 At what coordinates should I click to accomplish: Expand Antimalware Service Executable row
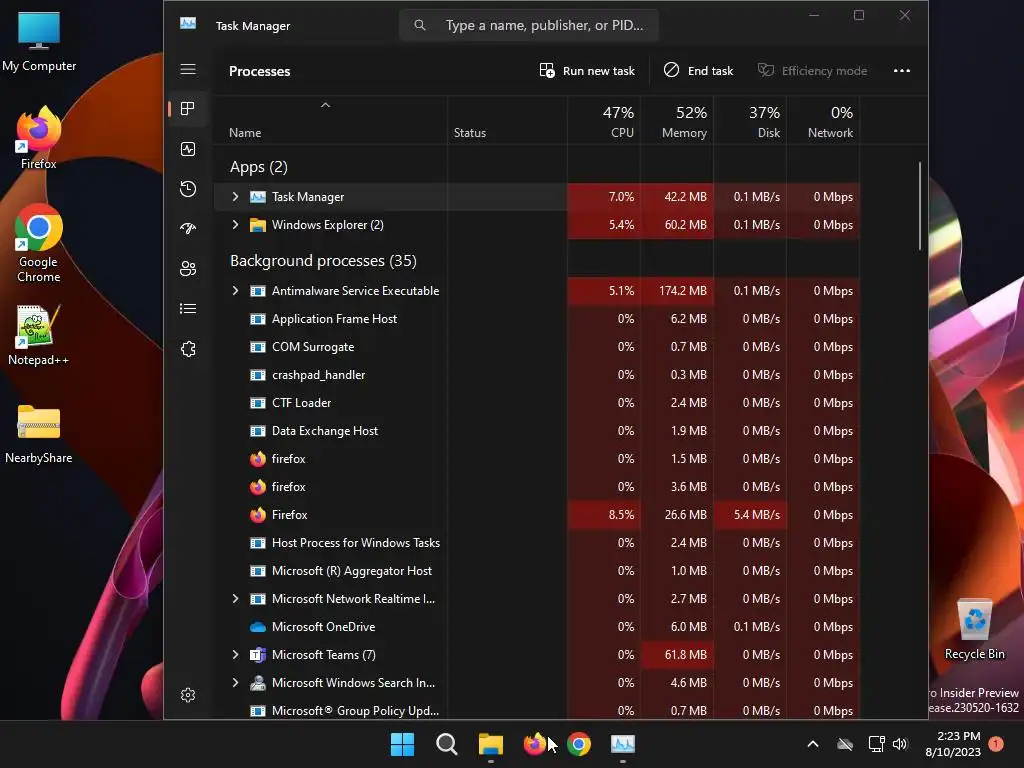coord(236,291)
